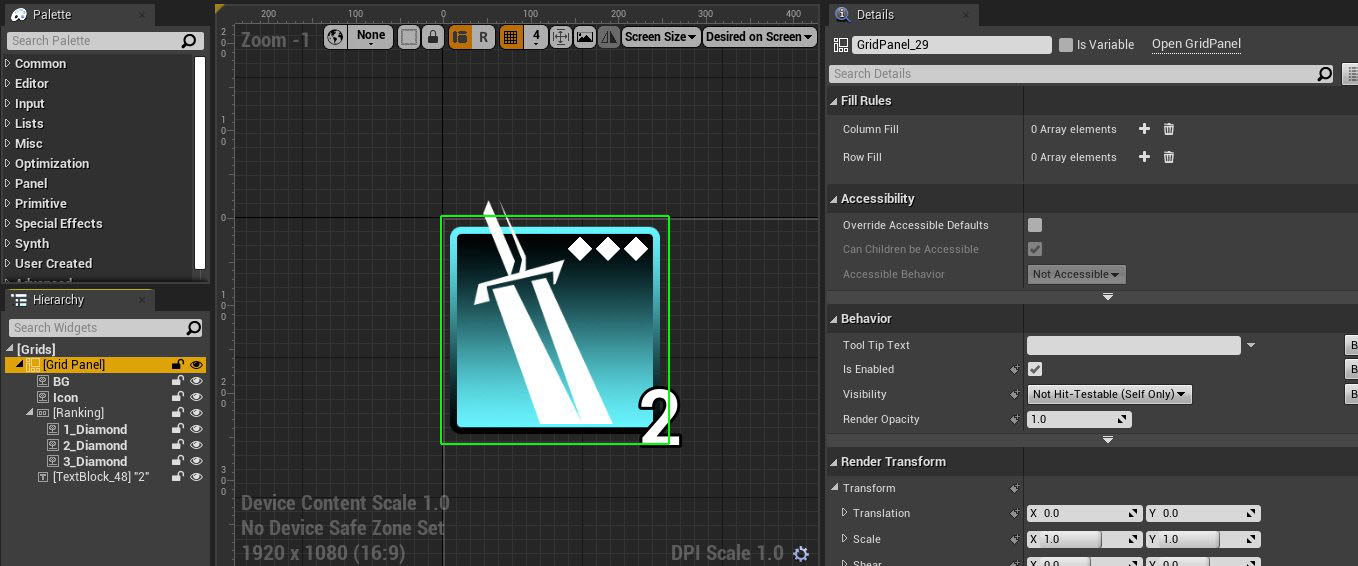The height and width of the screenshot is (566, 1358).
Task: Select the Details tab
Action: pyautogui.click(x=875, y=15)
